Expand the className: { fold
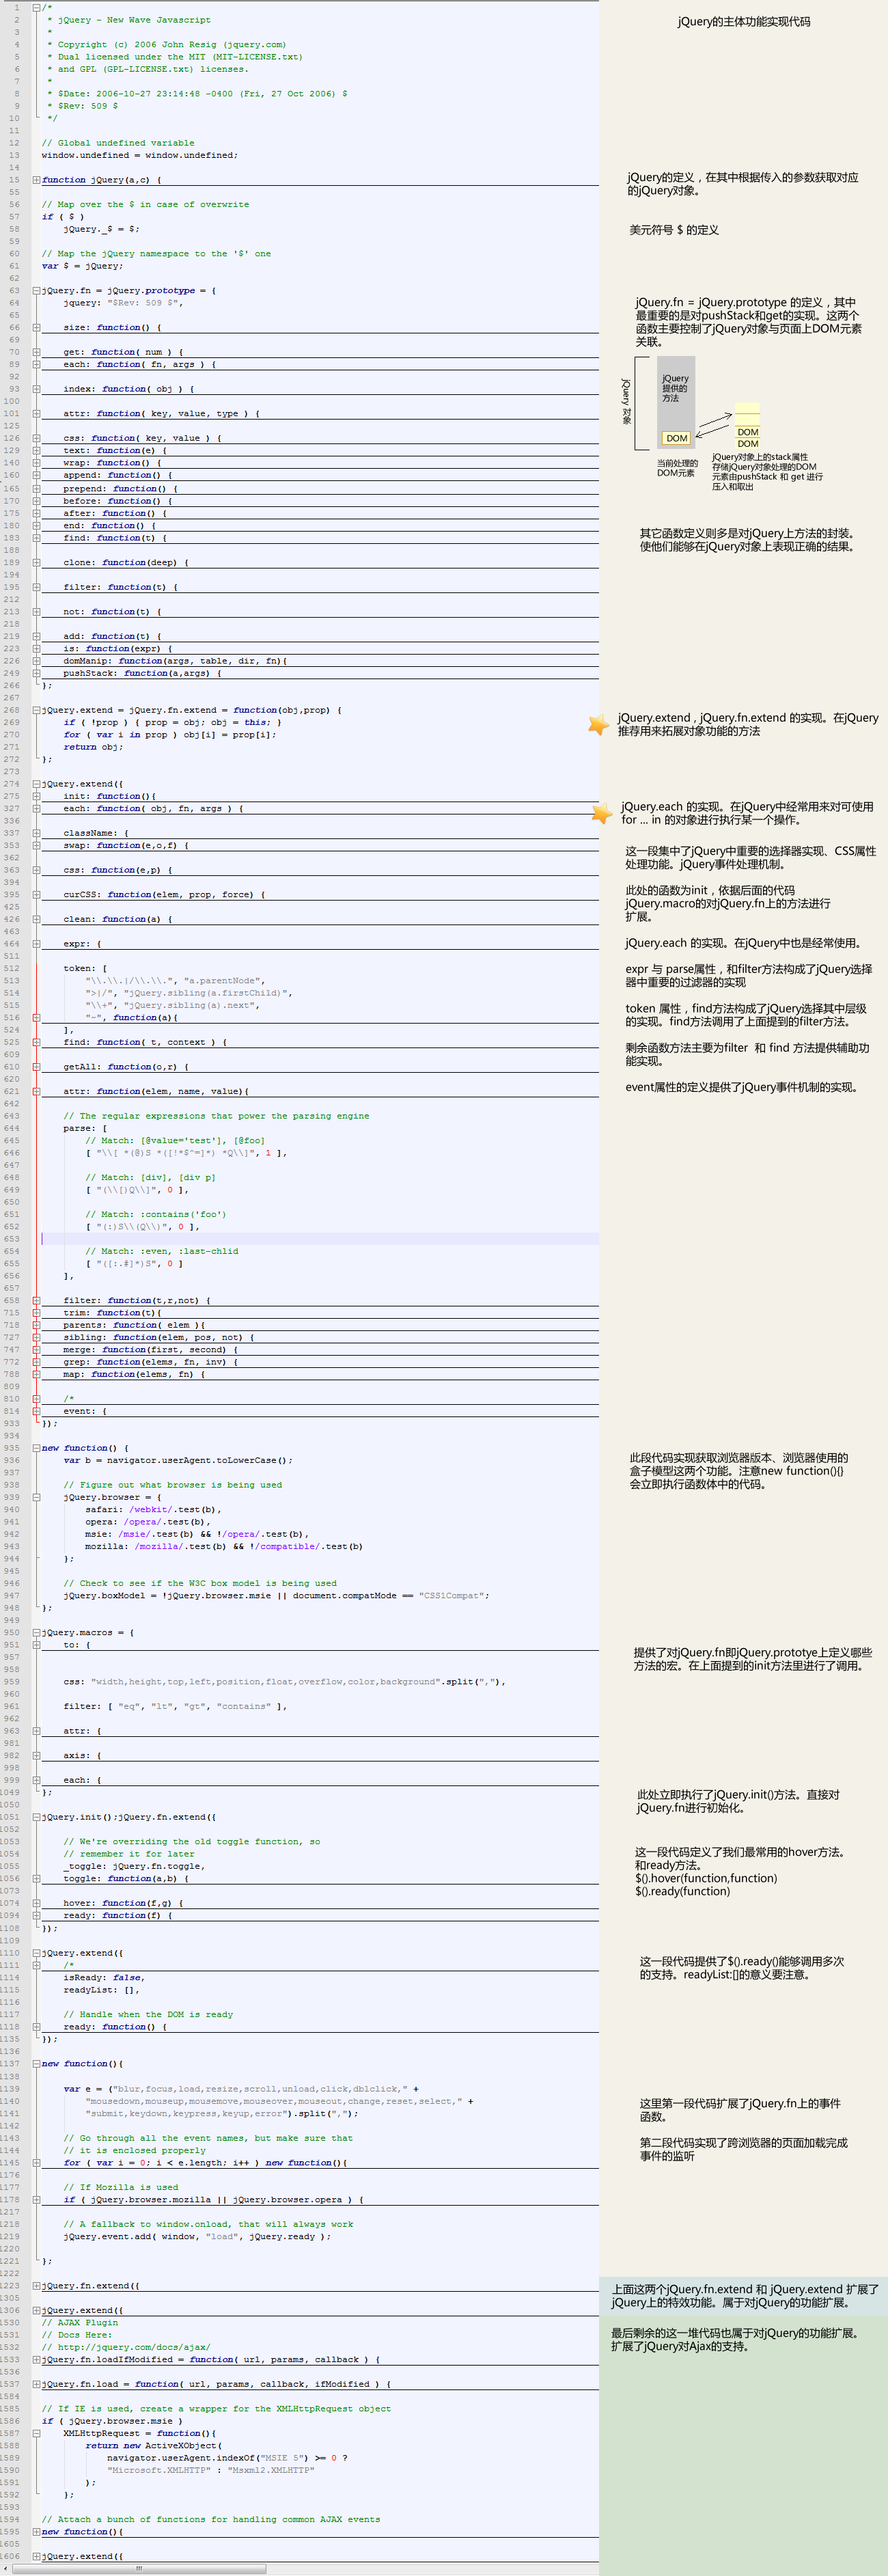Viewport: 888px width, 2576px height. pyautogui.click(x=36, y=833)
